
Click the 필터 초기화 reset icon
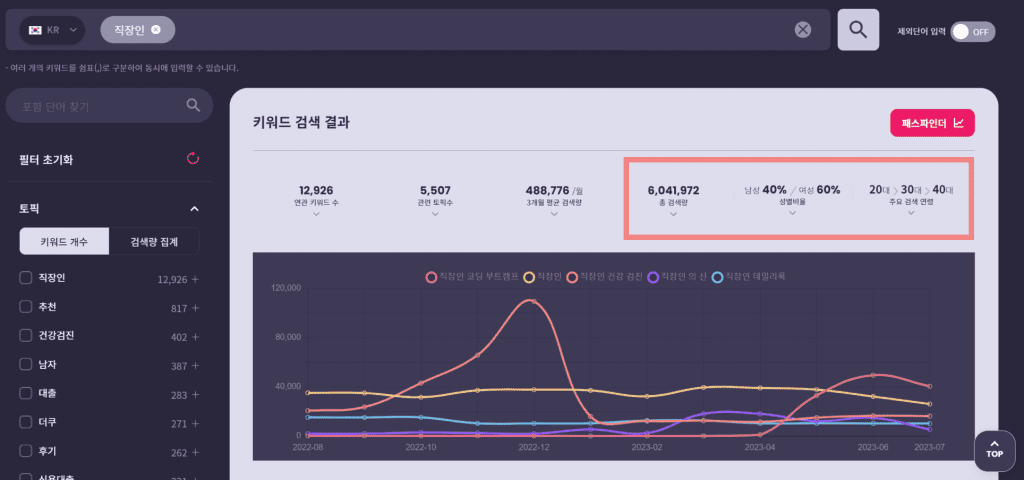(193, 158)
